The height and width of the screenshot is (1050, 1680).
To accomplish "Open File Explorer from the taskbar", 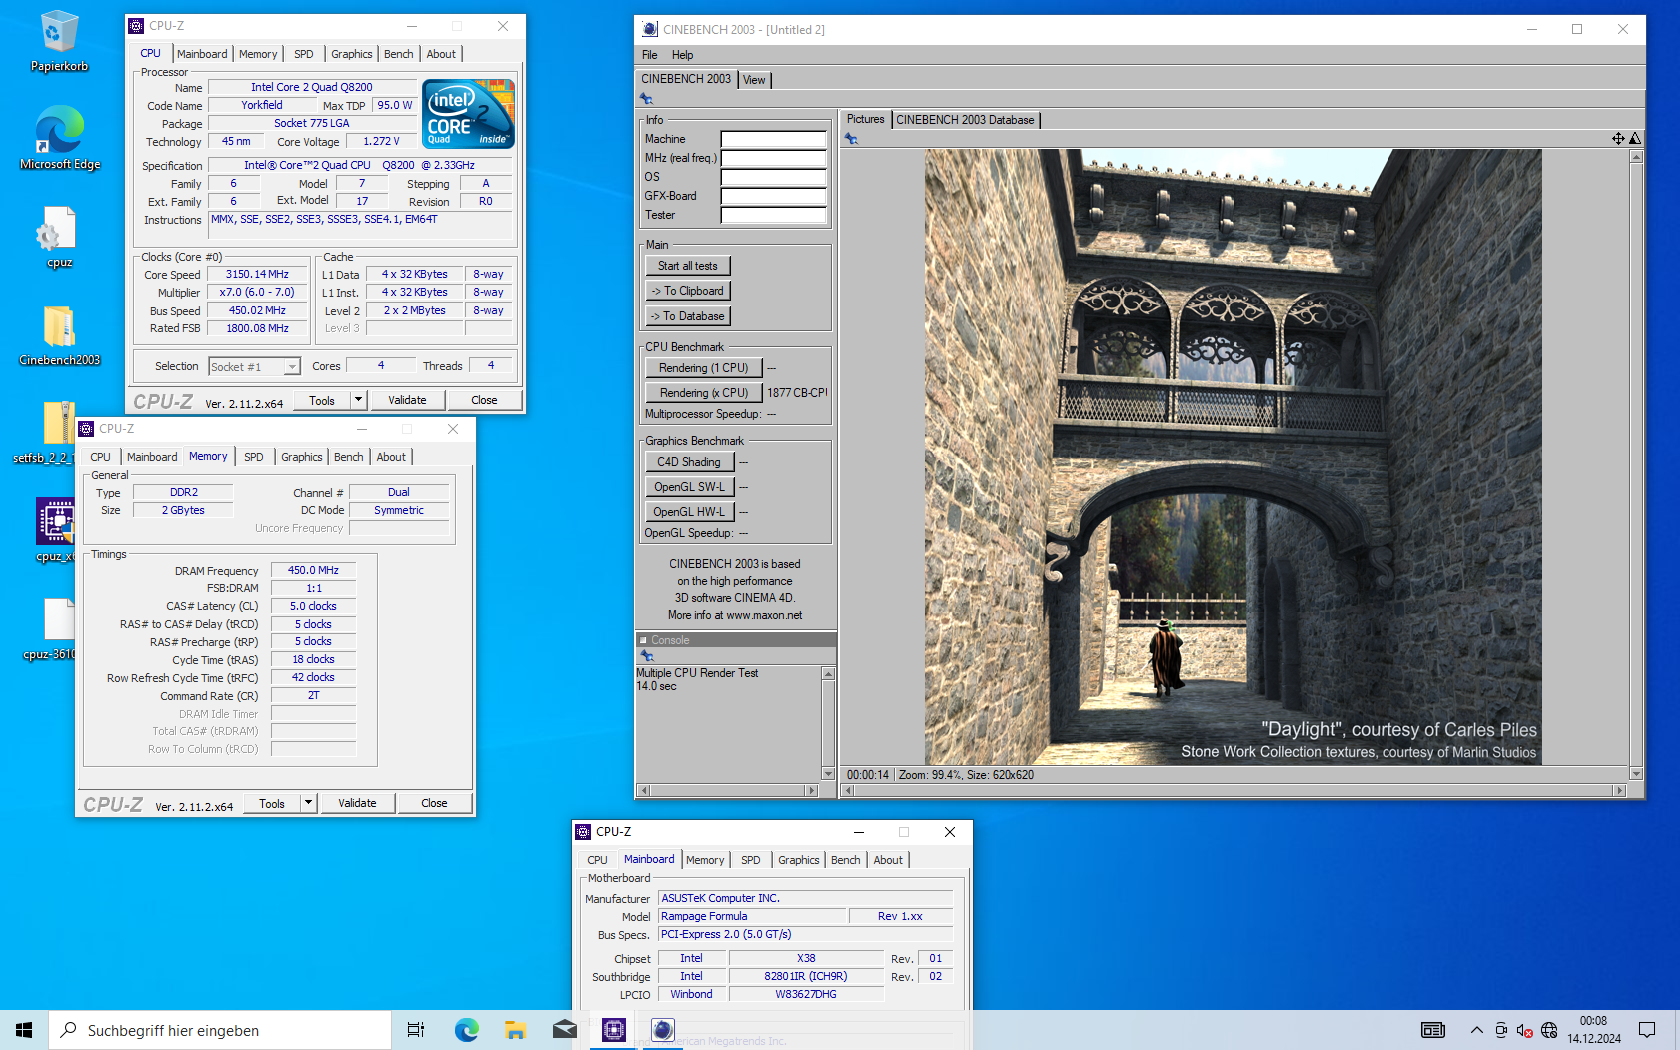I will tap(515, 1030).
